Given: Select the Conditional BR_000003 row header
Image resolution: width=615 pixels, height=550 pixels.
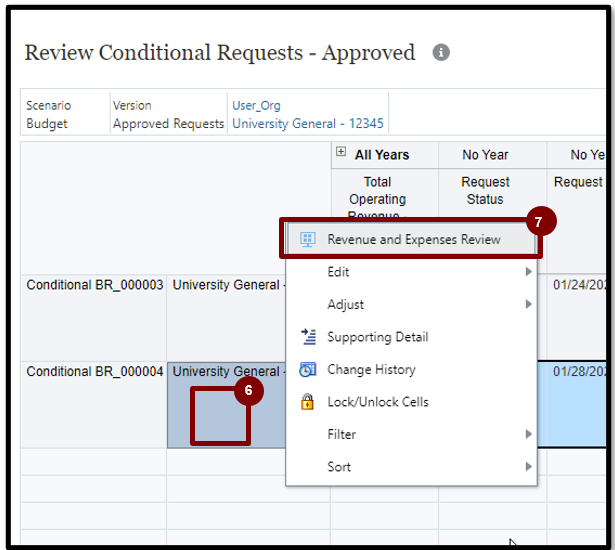Looking at the screenshot, I should coord(94,286).
